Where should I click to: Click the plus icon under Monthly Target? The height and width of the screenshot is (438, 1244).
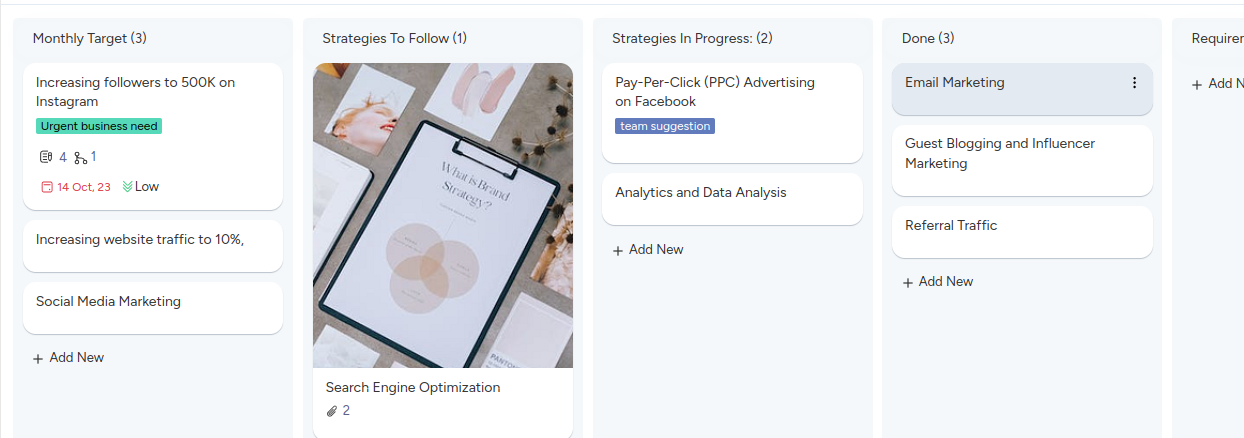[x=38, y=358]
